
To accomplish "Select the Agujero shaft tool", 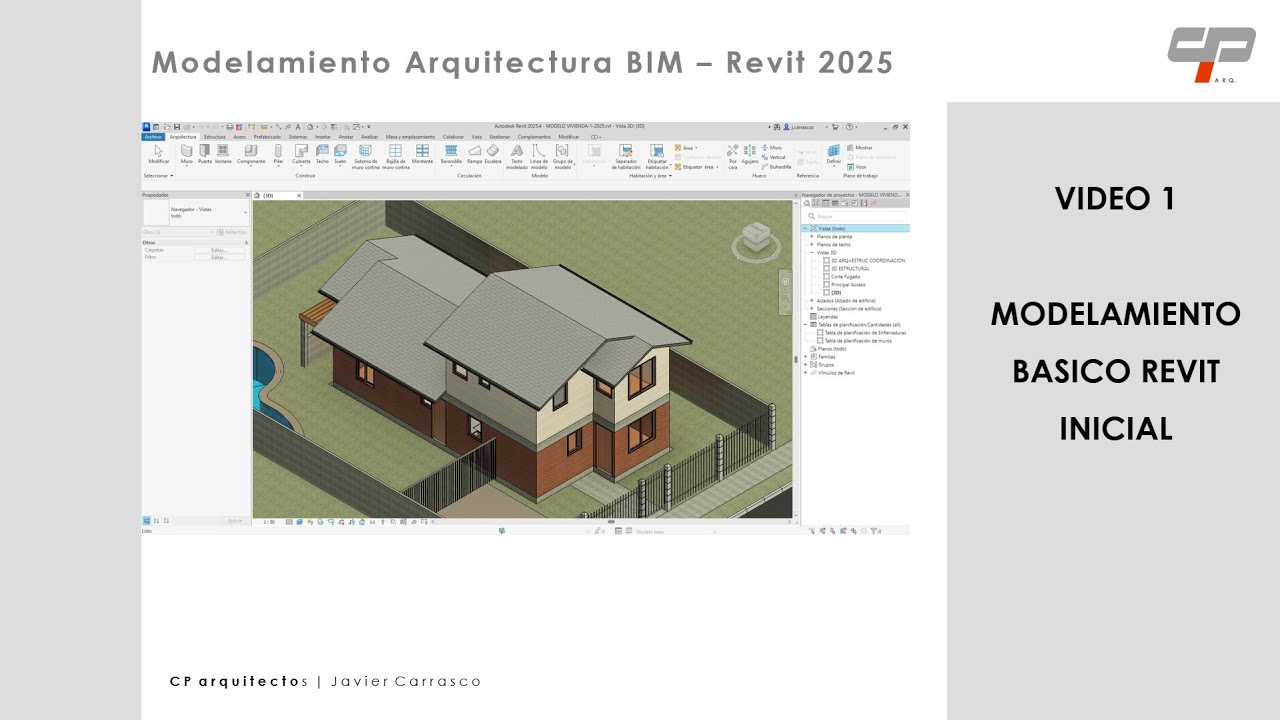I will (x=750, y=153).
